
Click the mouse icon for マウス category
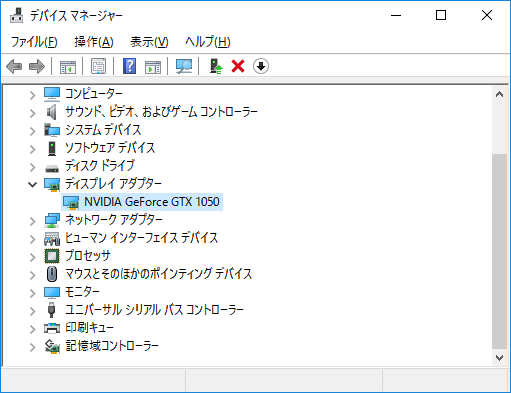[52, 274]
